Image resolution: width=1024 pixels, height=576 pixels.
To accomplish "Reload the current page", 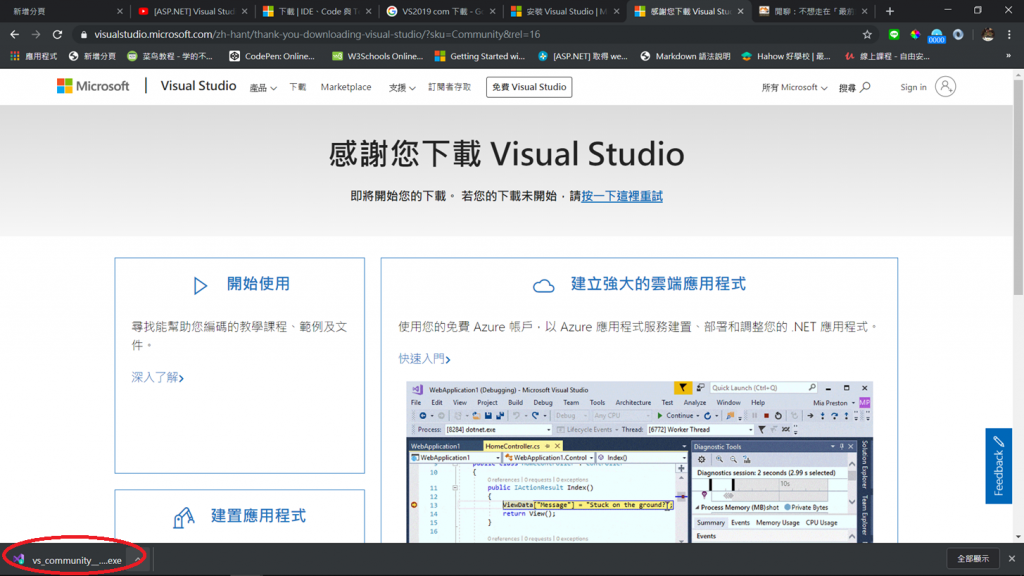I will click(57, 35).
